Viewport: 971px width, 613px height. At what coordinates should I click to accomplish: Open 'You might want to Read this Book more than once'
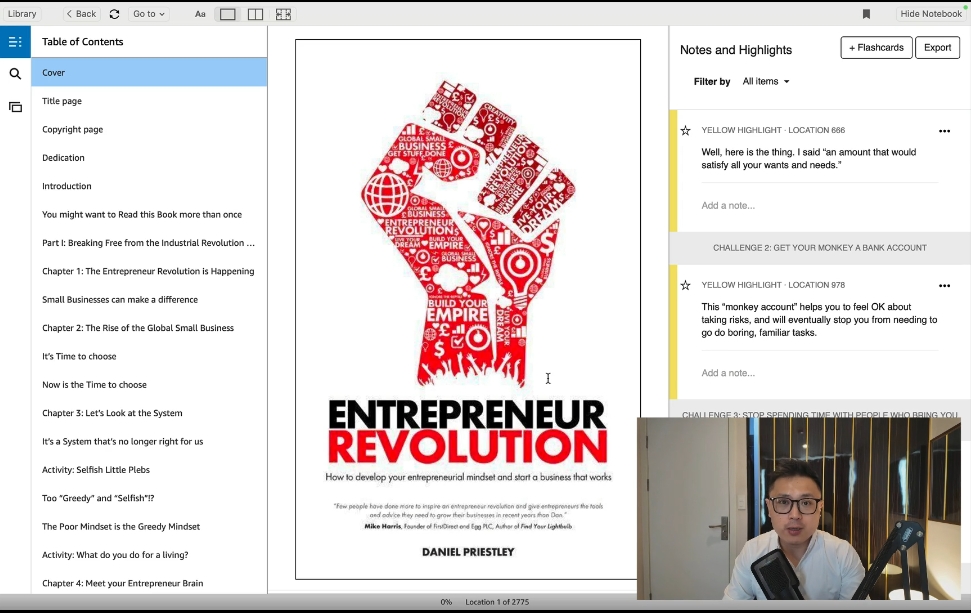coord(149,214)
